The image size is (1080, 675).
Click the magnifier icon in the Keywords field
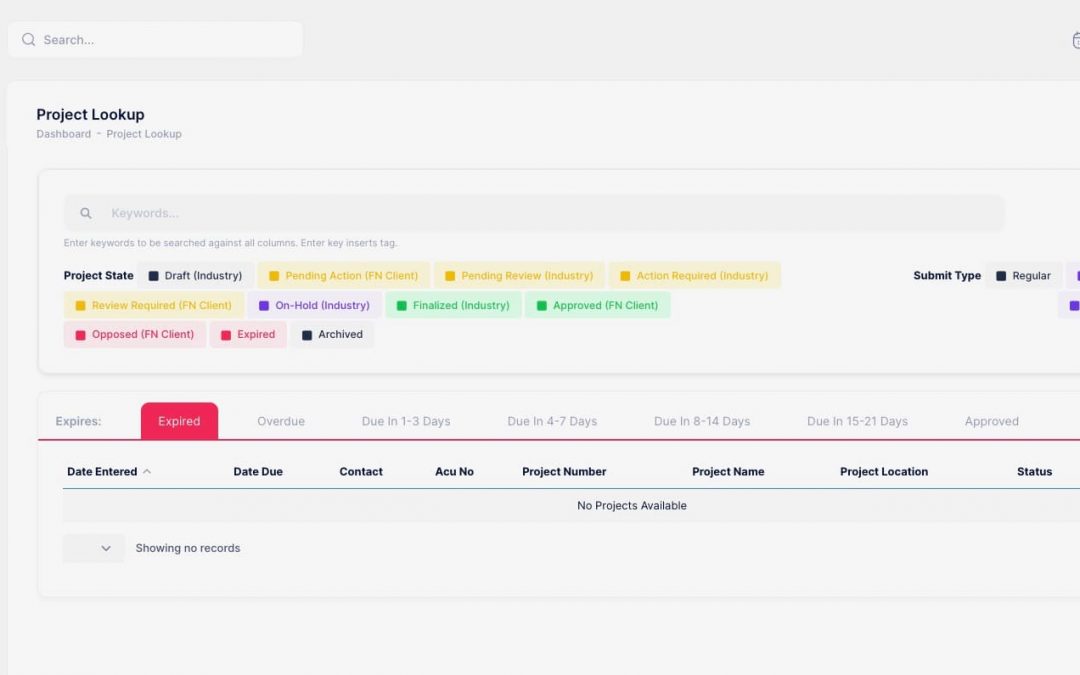pyautogui.click(x=85, y=212)
